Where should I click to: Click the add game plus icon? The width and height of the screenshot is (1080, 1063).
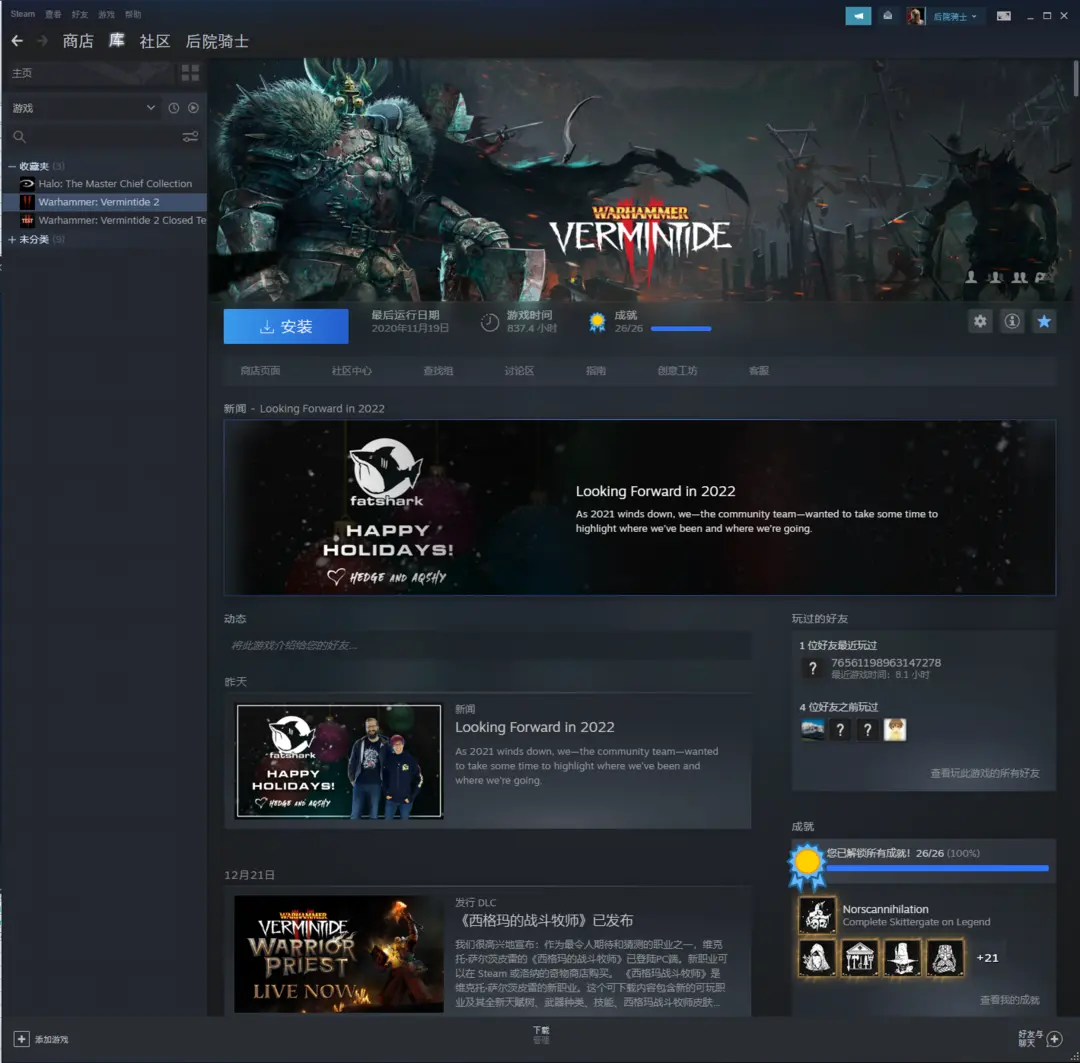pos(21,1039)
